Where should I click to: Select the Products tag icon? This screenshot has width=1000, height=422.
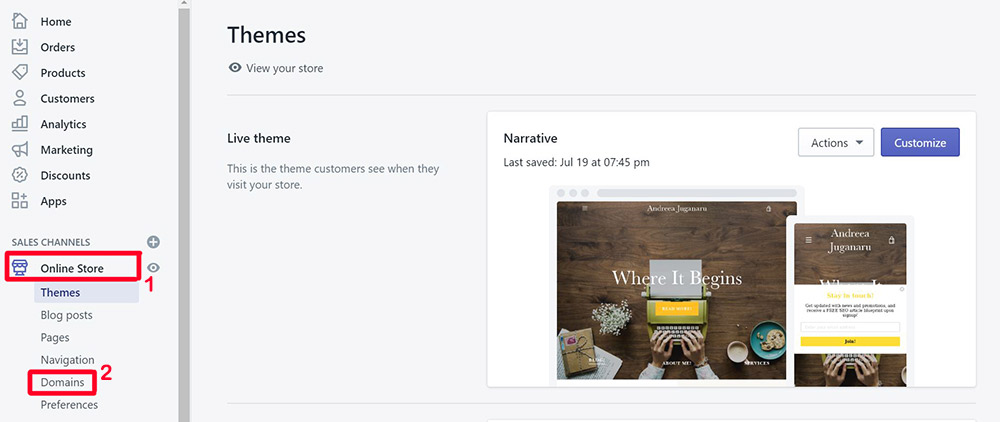[20, 73]
